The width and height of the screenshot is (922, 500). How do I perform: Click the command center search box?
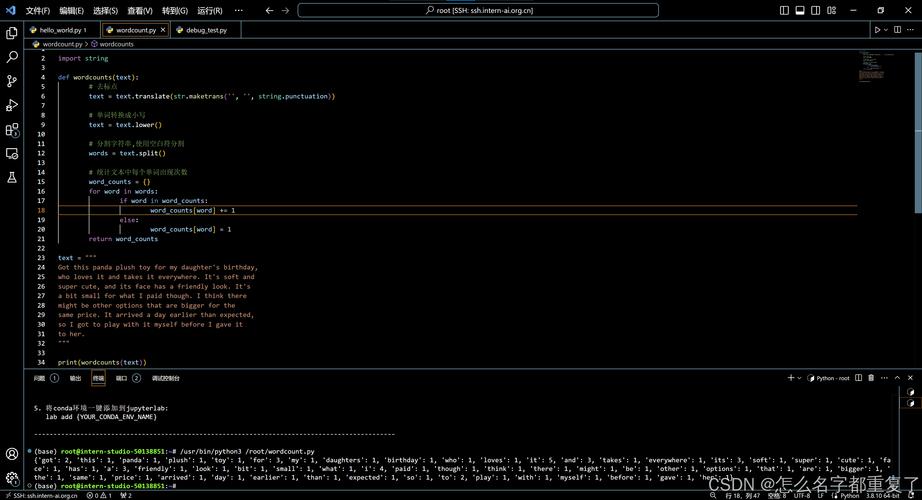pos(478,10)
